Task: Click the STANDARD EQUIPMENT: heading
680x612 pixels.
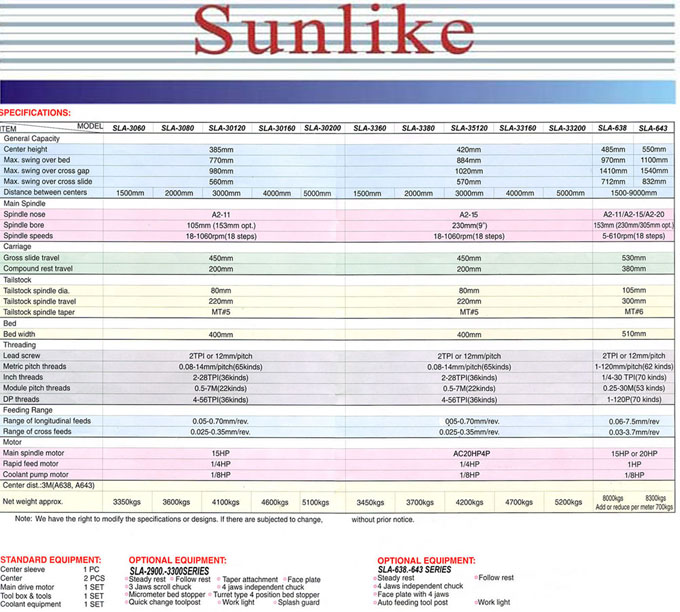Action: (51, 560)
